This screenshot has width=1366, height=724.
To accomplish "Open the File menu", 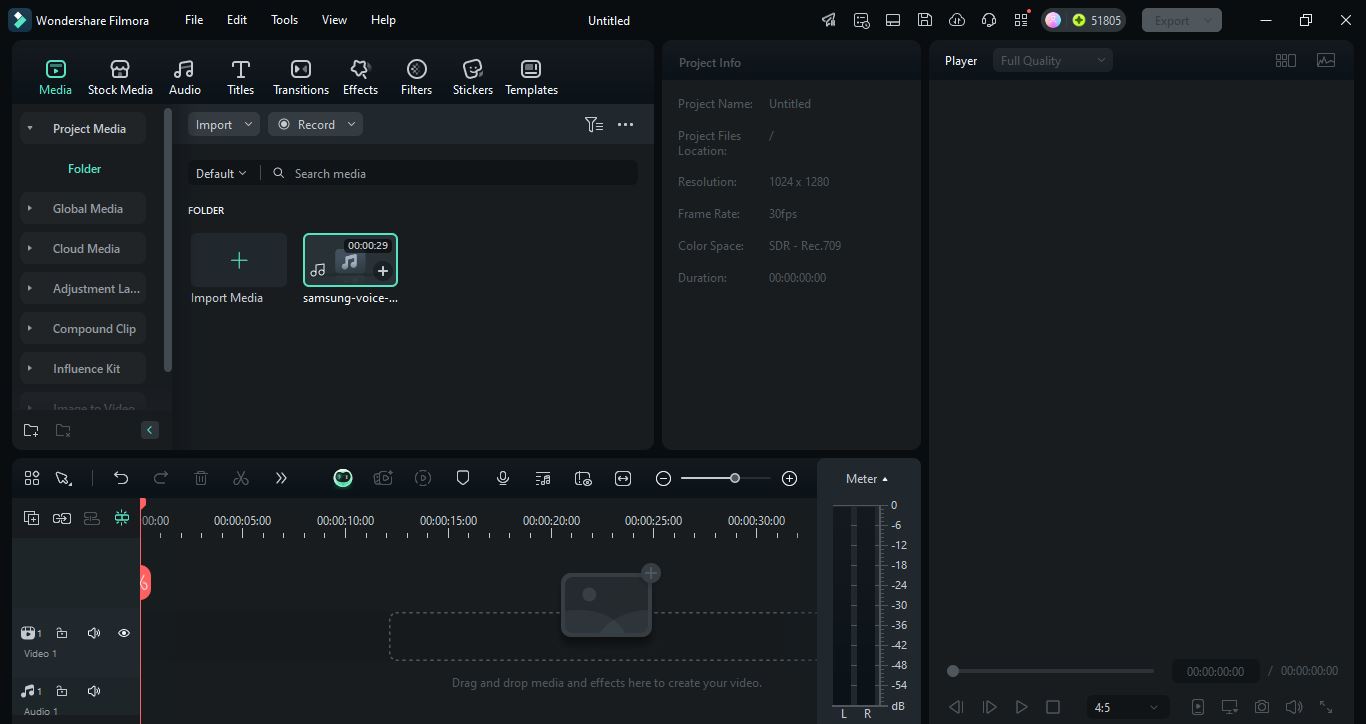I will pos(194,20).
